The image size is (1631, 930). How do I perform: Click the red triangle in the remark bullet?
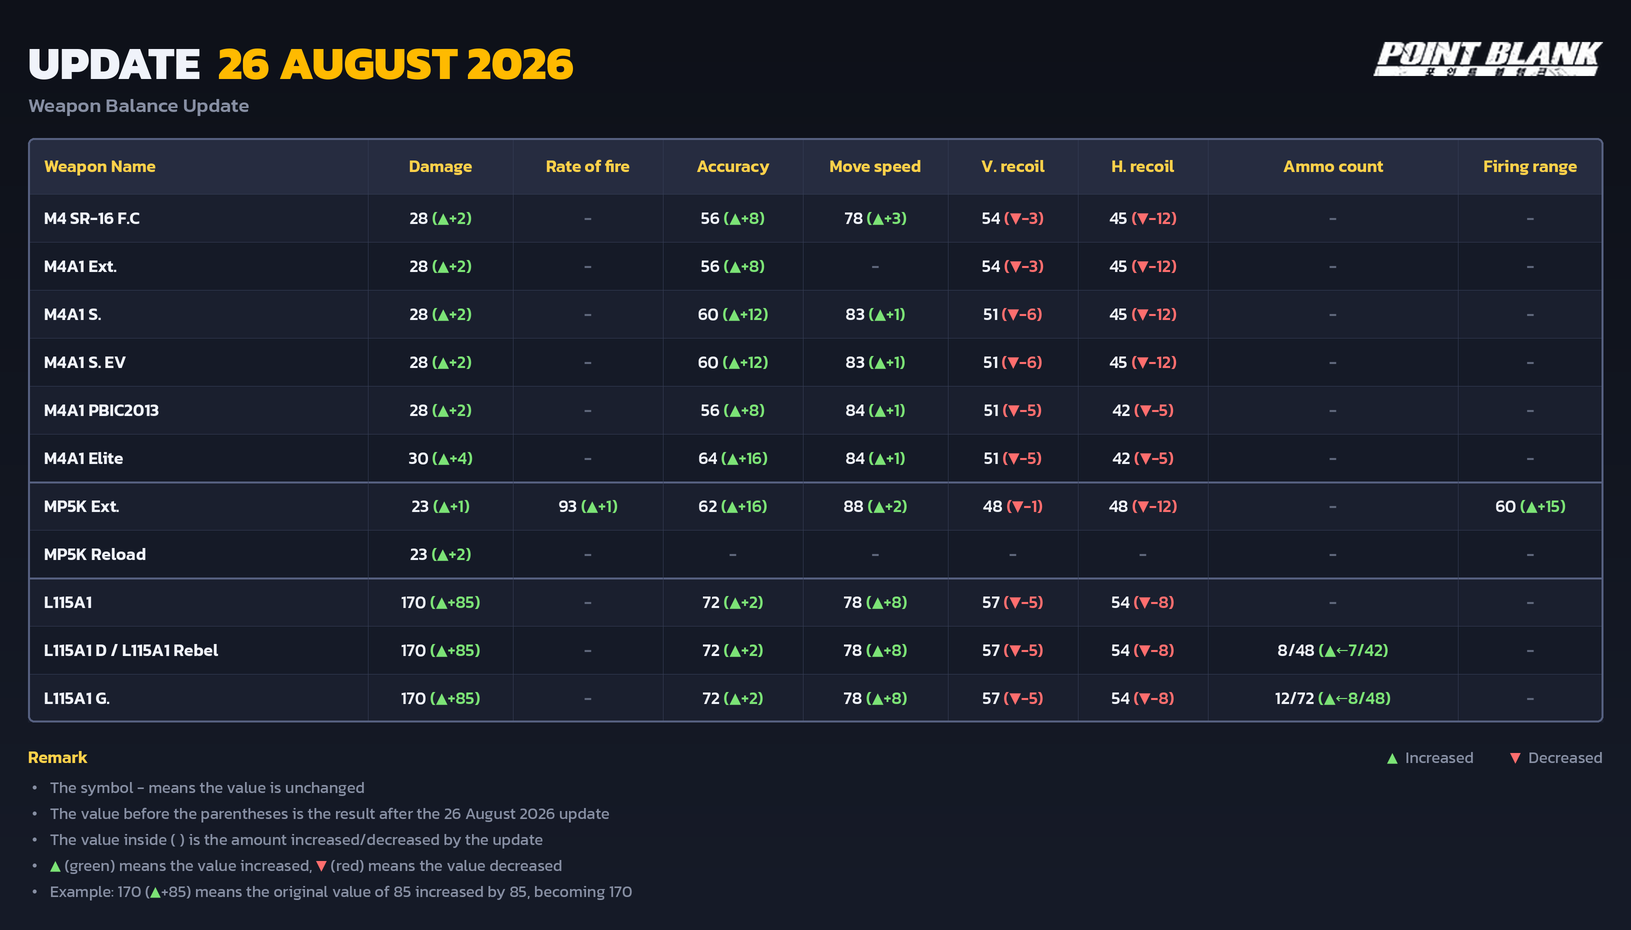(x=321, y=866)
